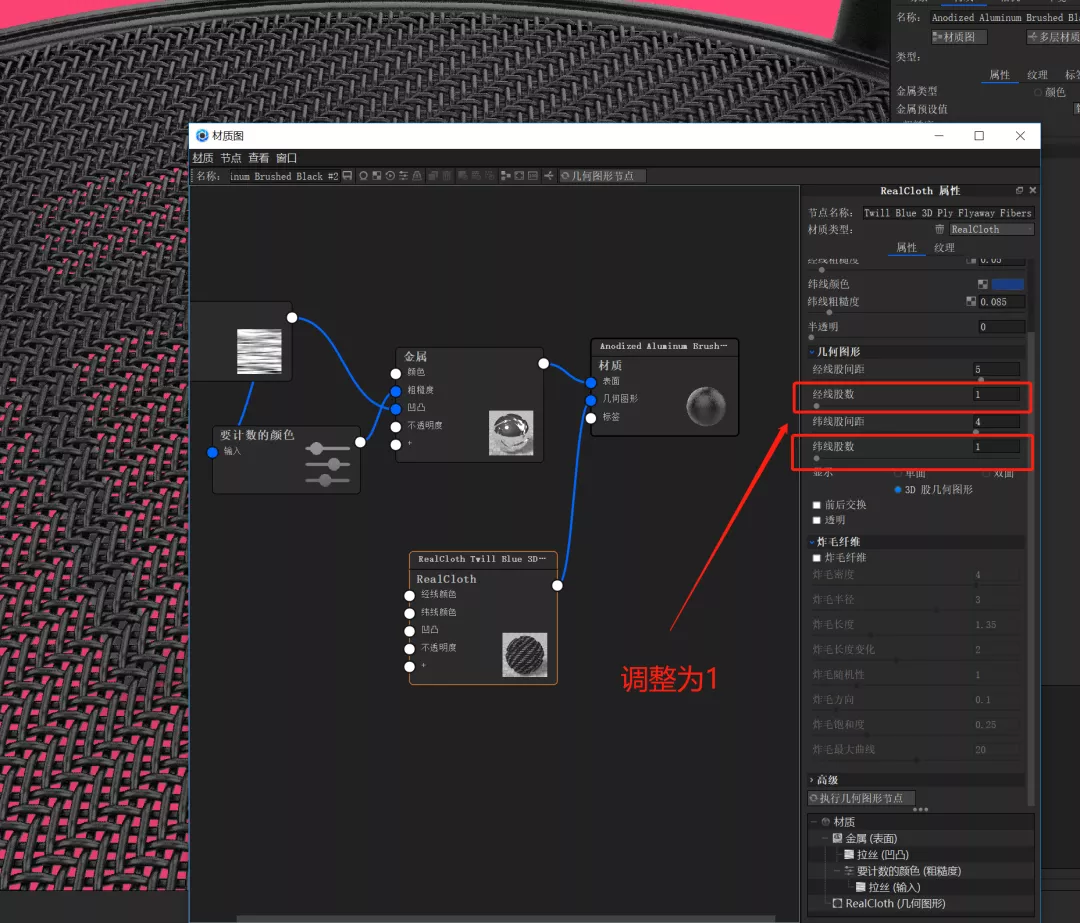Click the trash icon beside material type
This screenshot has width=1080, height=923.
coord(939,229)
